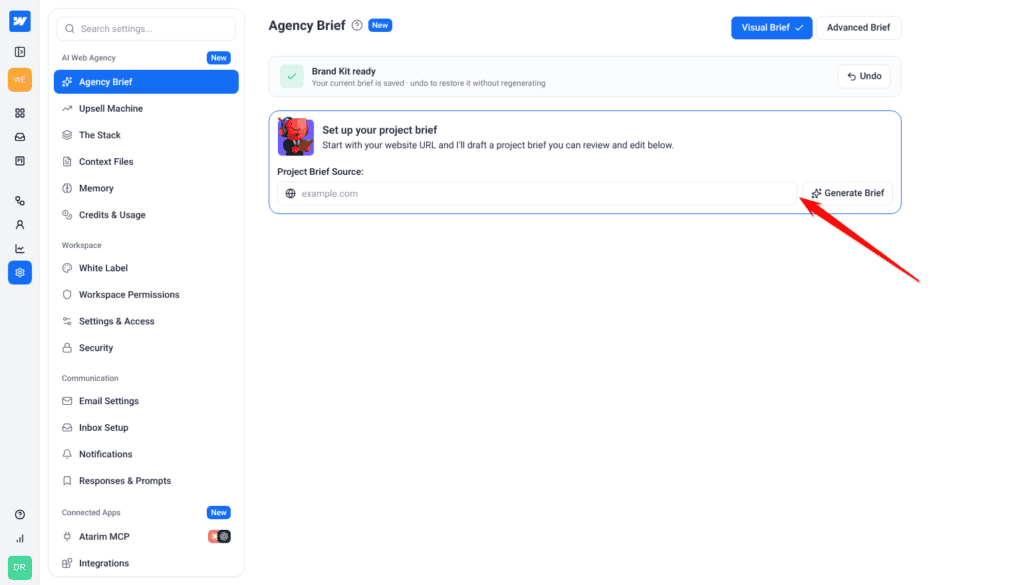This screenshot has width=1024, height=585.
Task: Open Credits & Usage page
Action: (x=146, y=215)
